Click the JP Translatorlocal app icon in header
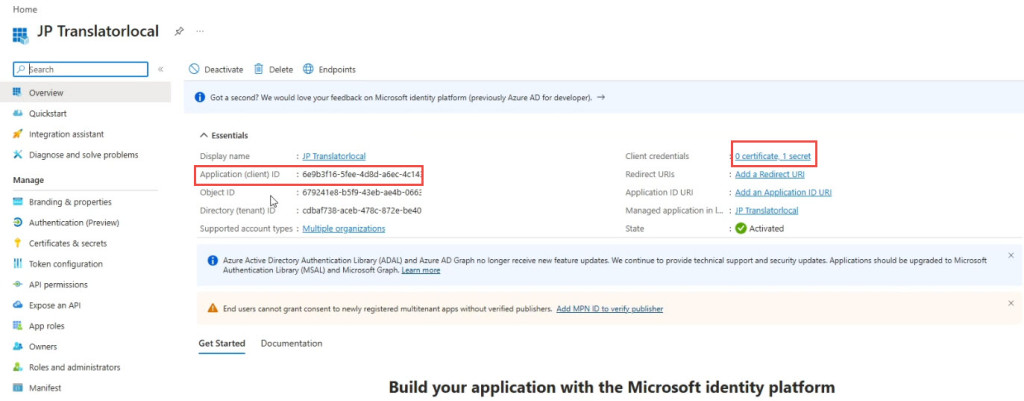This screenshot has width=1024, height=401. (x=20, y=35)
